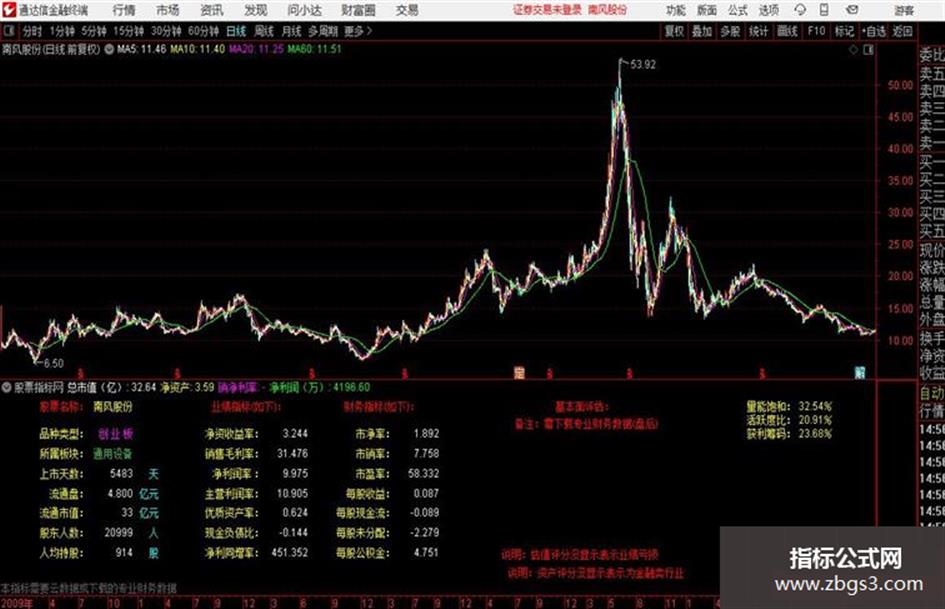
Task: Open the 功能 menu
Action: click(x=676, y=10)
